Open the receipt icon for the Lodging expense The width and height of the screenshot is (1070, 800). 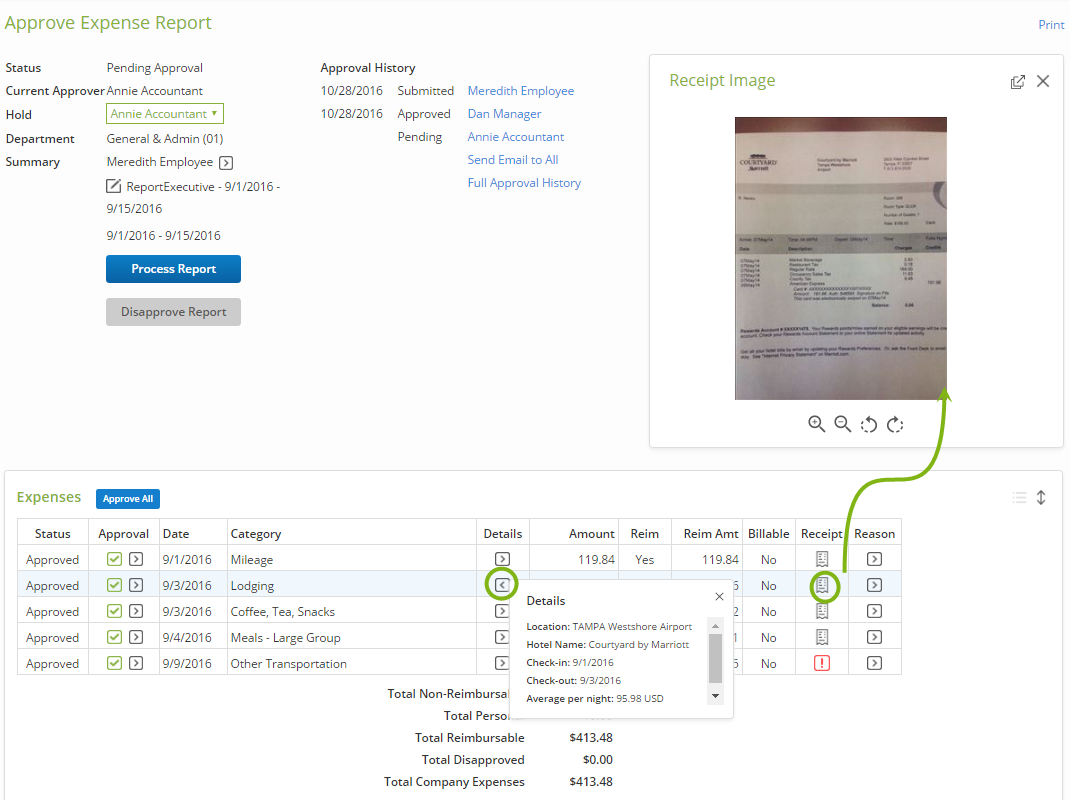(x=822, y=585)
